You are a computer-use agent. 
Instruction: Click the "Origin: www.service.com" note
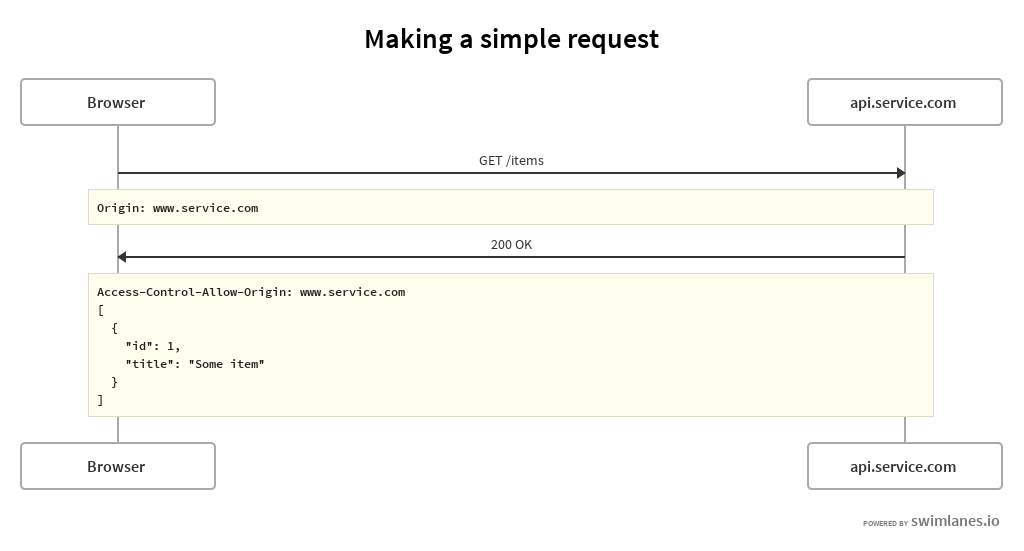click(x=178, y=208)
